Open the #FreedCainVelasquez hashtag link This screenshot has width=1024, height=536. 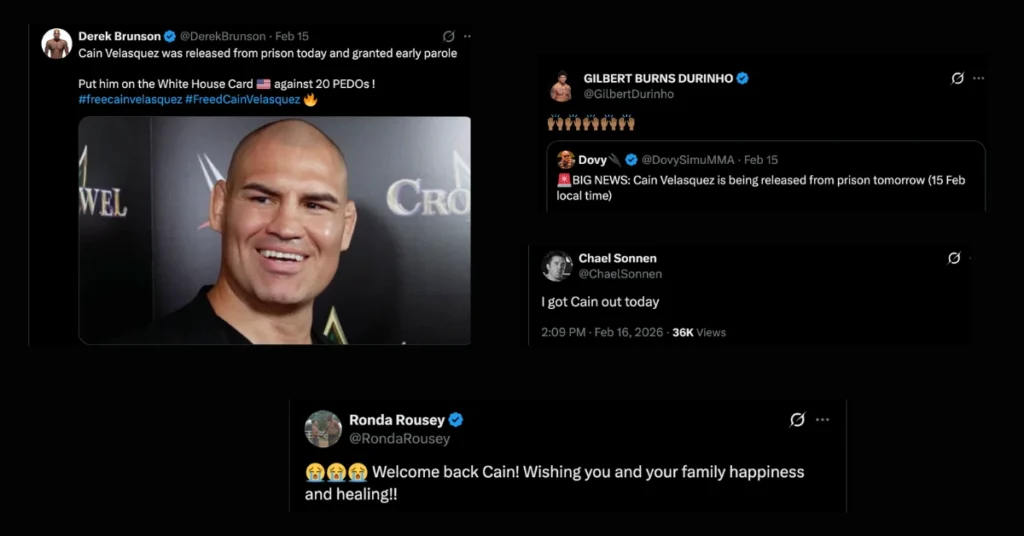[x=242, y=99]
